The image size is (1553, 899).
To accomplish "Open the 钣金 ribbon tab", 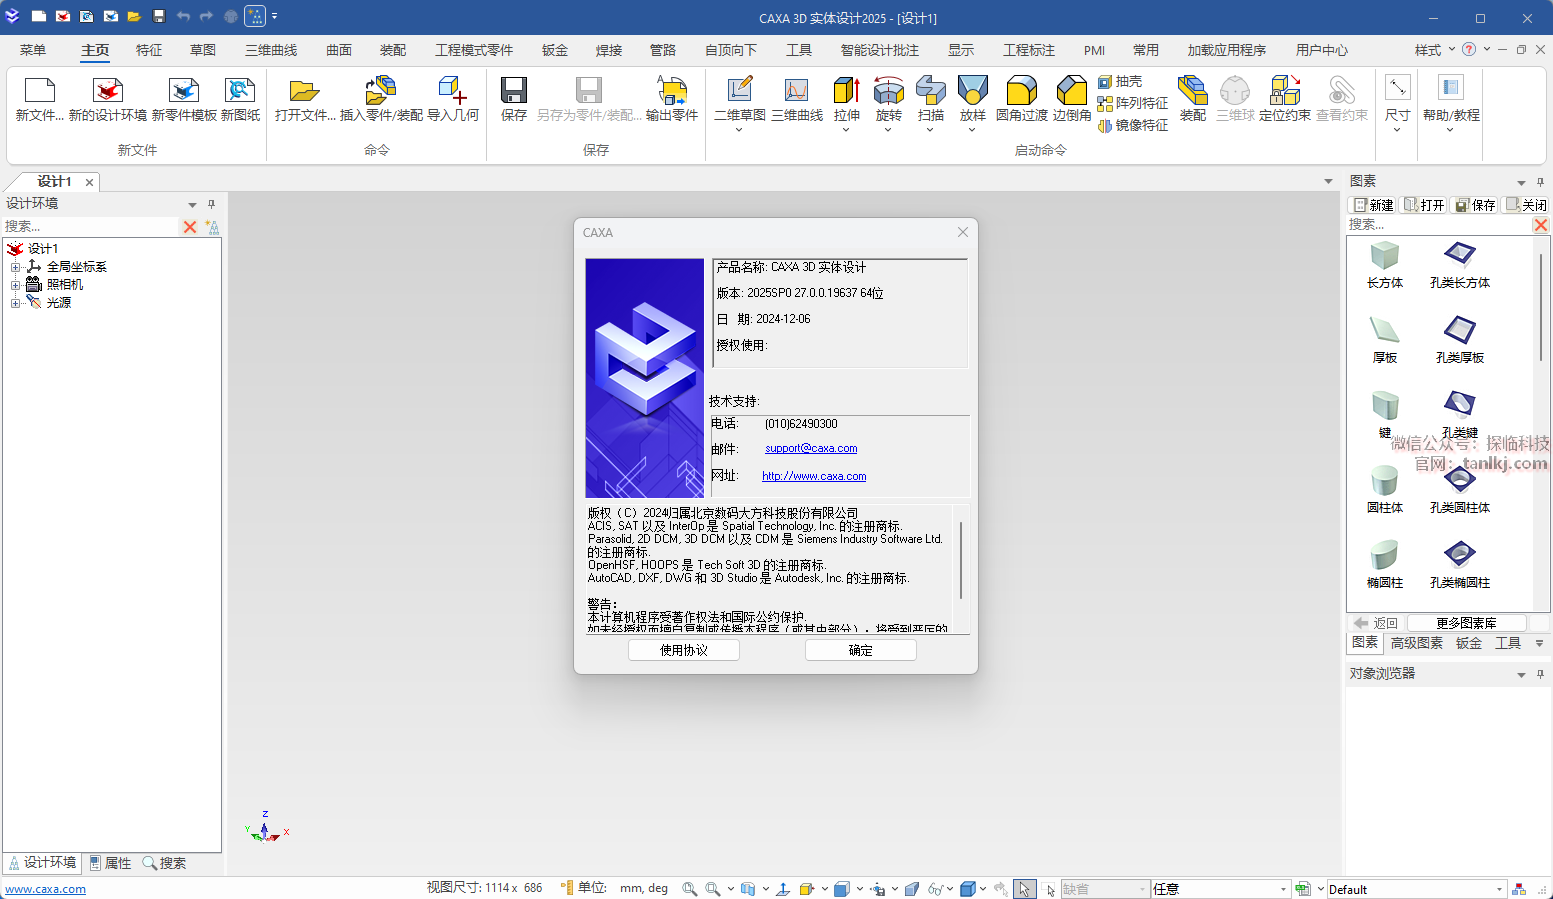I will click(x=555, y=50).
